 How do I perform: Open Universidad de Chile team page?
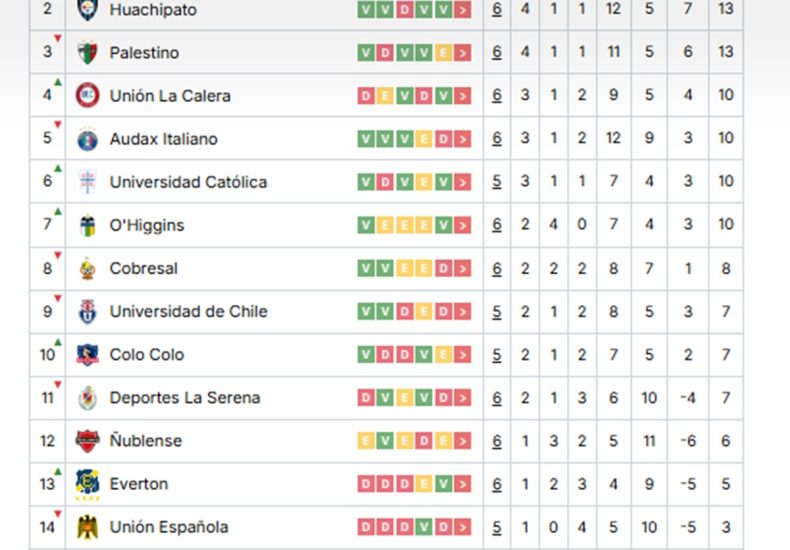188,311
